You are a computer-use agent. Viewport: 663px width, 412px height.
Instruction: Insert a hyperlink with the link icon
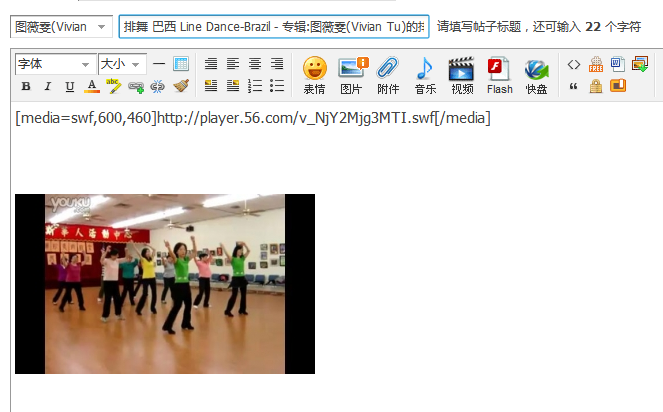tap(136, 87)
